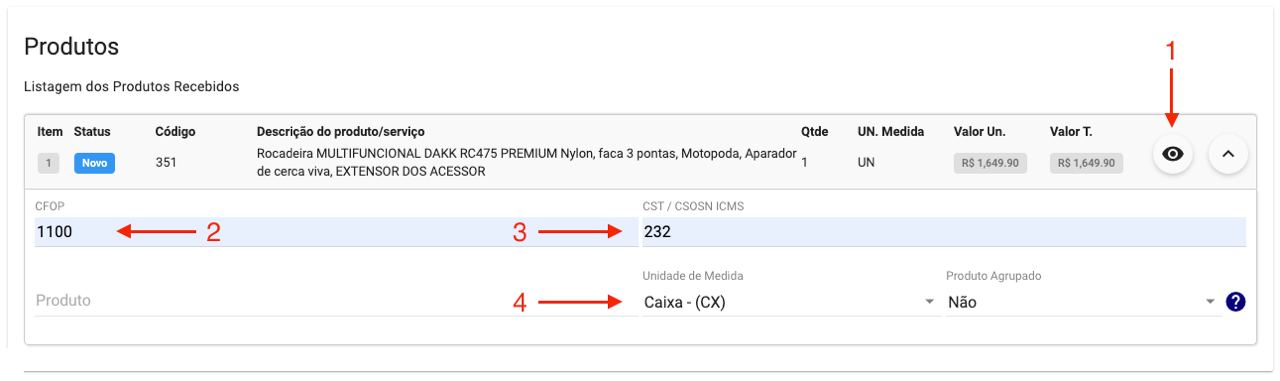Focus the Produto input field
Image resolution: width=1280 pixels, height=381 pixels.
coord(329,301)
